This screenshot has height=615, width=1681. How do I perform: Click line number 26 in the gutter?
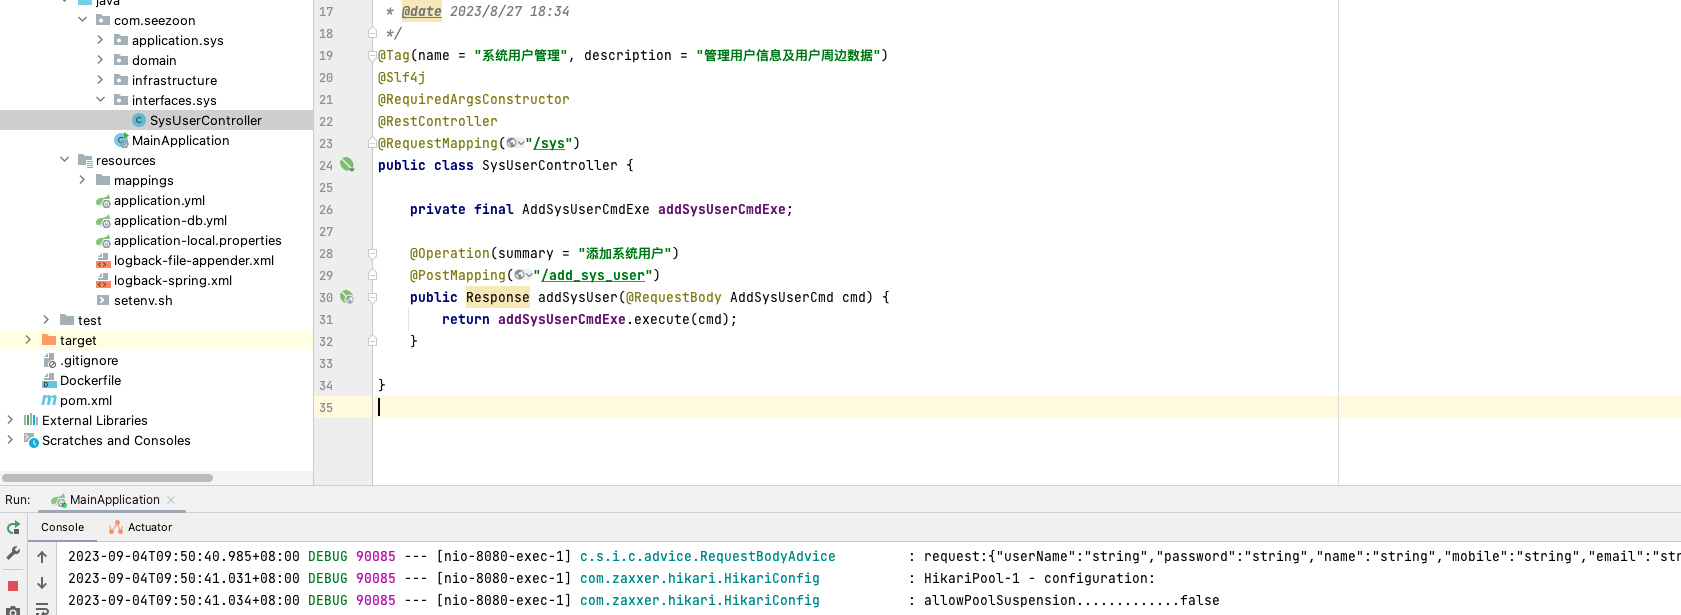(326, 210)
